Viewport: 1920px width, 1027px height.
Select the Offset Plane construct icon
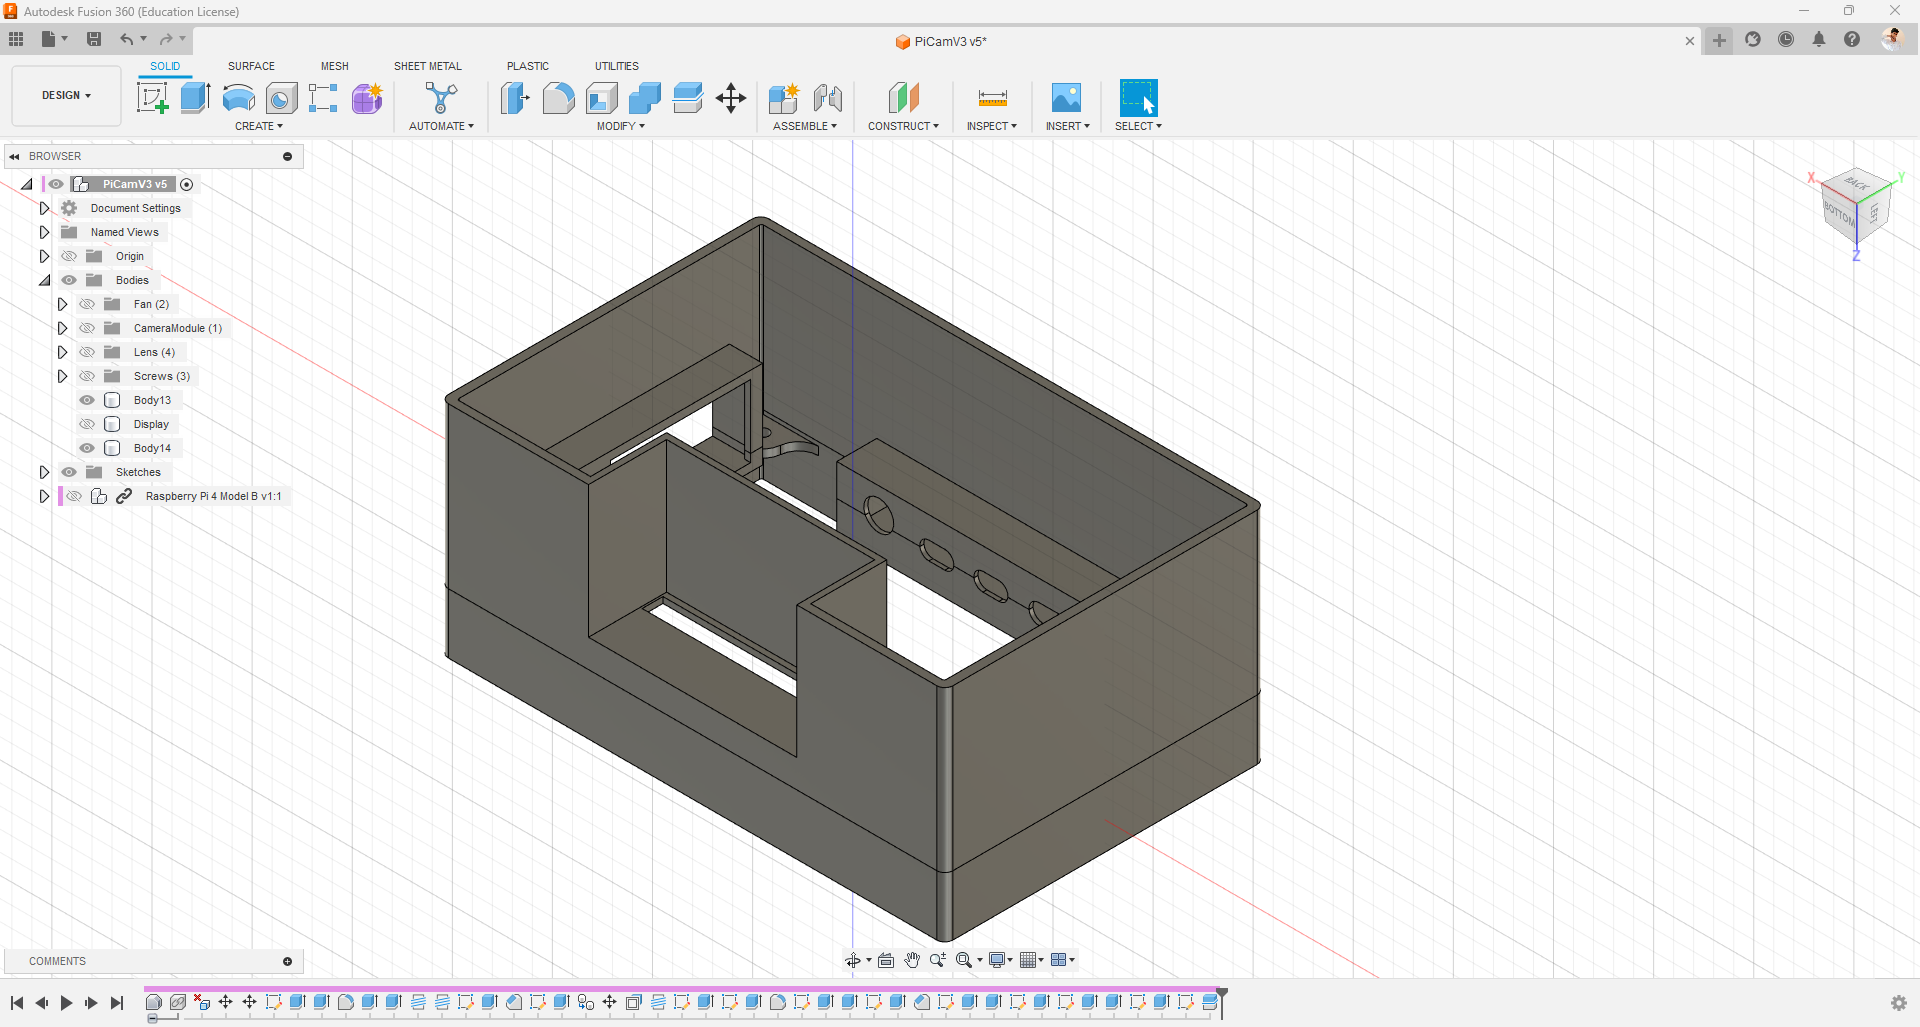coord(903,98)
